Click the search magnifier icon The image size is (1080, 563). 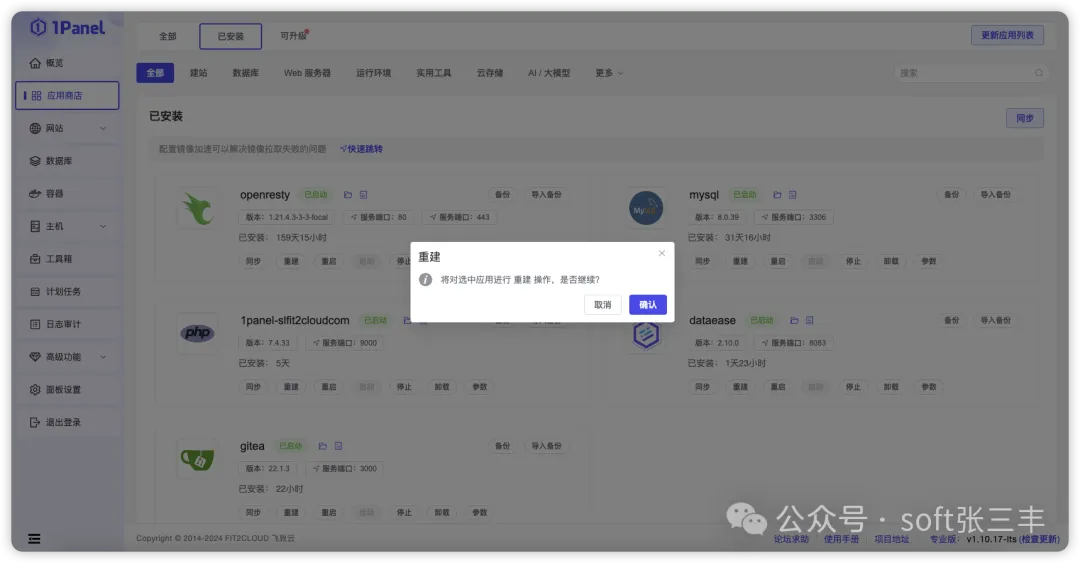[1038, 73]
